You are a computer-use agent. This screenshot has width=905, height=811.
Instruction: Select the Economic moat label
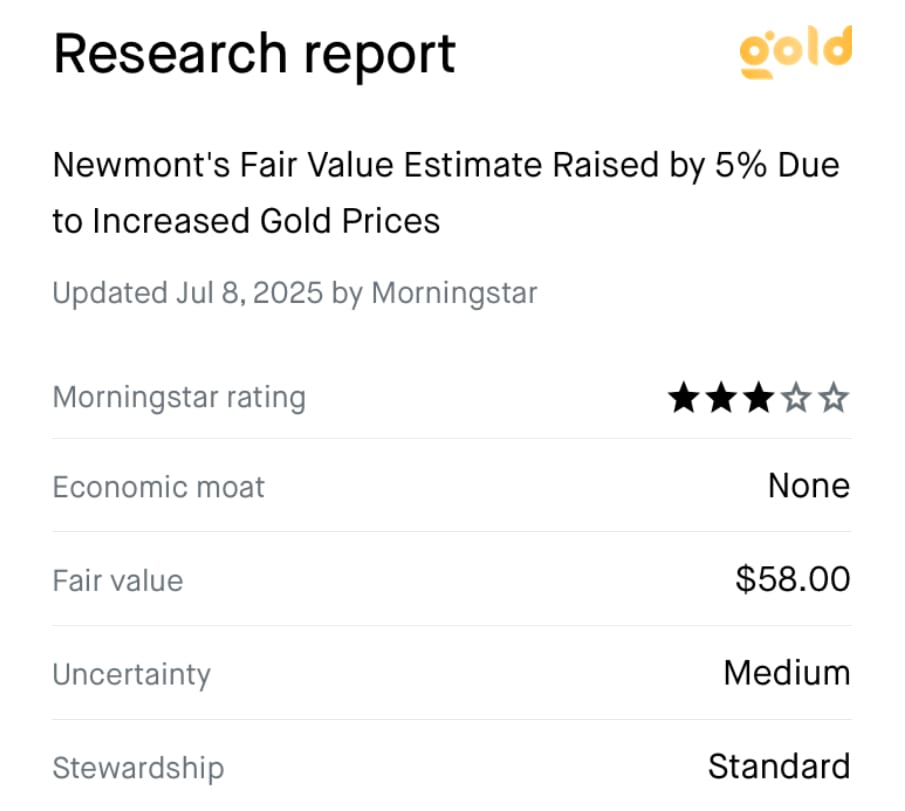click(x=158, y=487)
